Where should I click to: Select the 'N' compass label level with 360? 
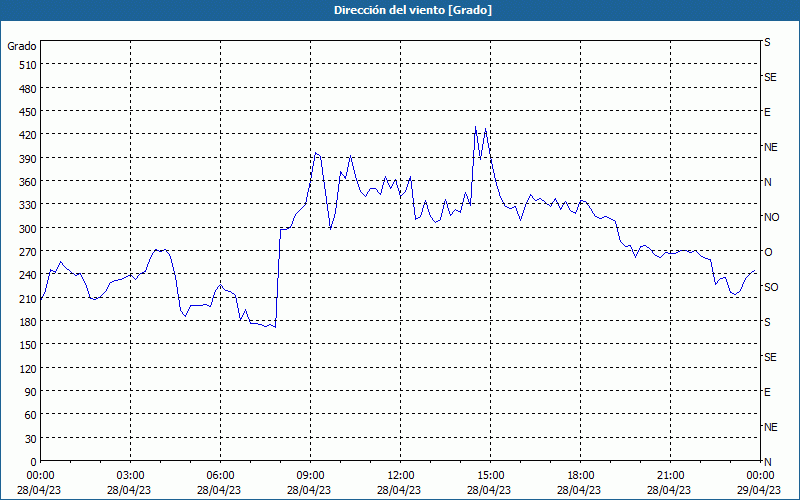(767, 182)
